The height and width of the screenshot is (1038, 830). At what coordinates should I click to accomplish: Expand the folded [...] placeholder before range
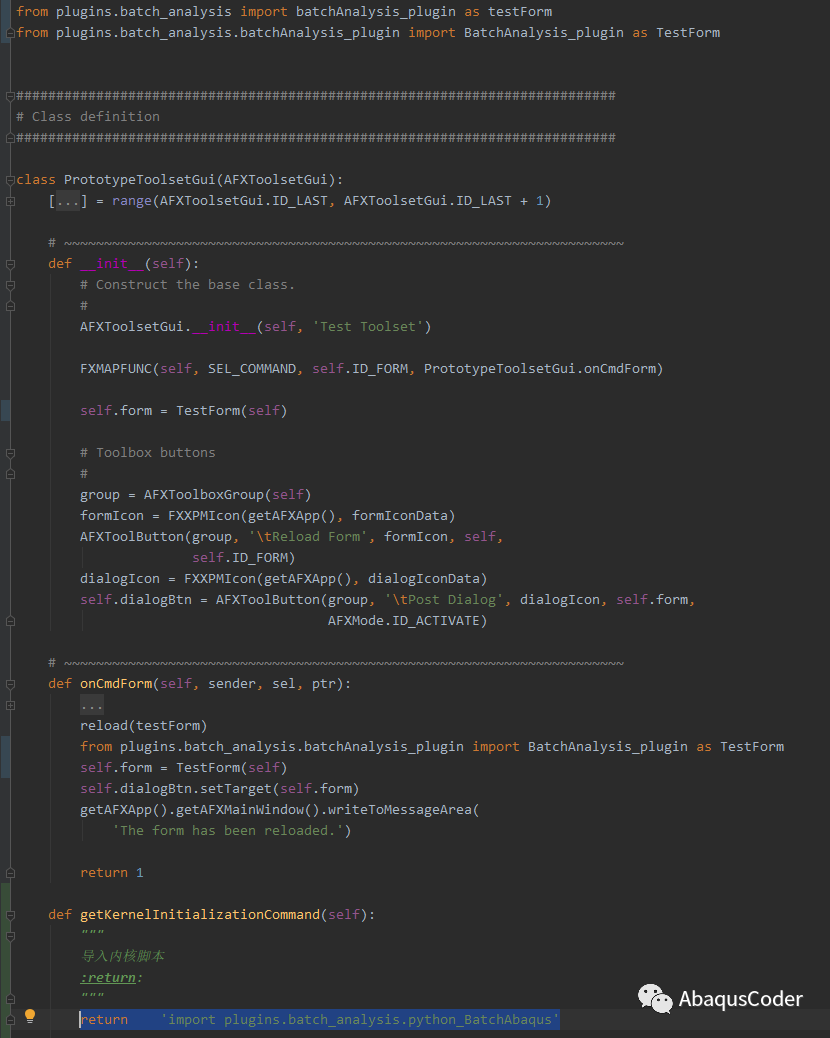68,201
